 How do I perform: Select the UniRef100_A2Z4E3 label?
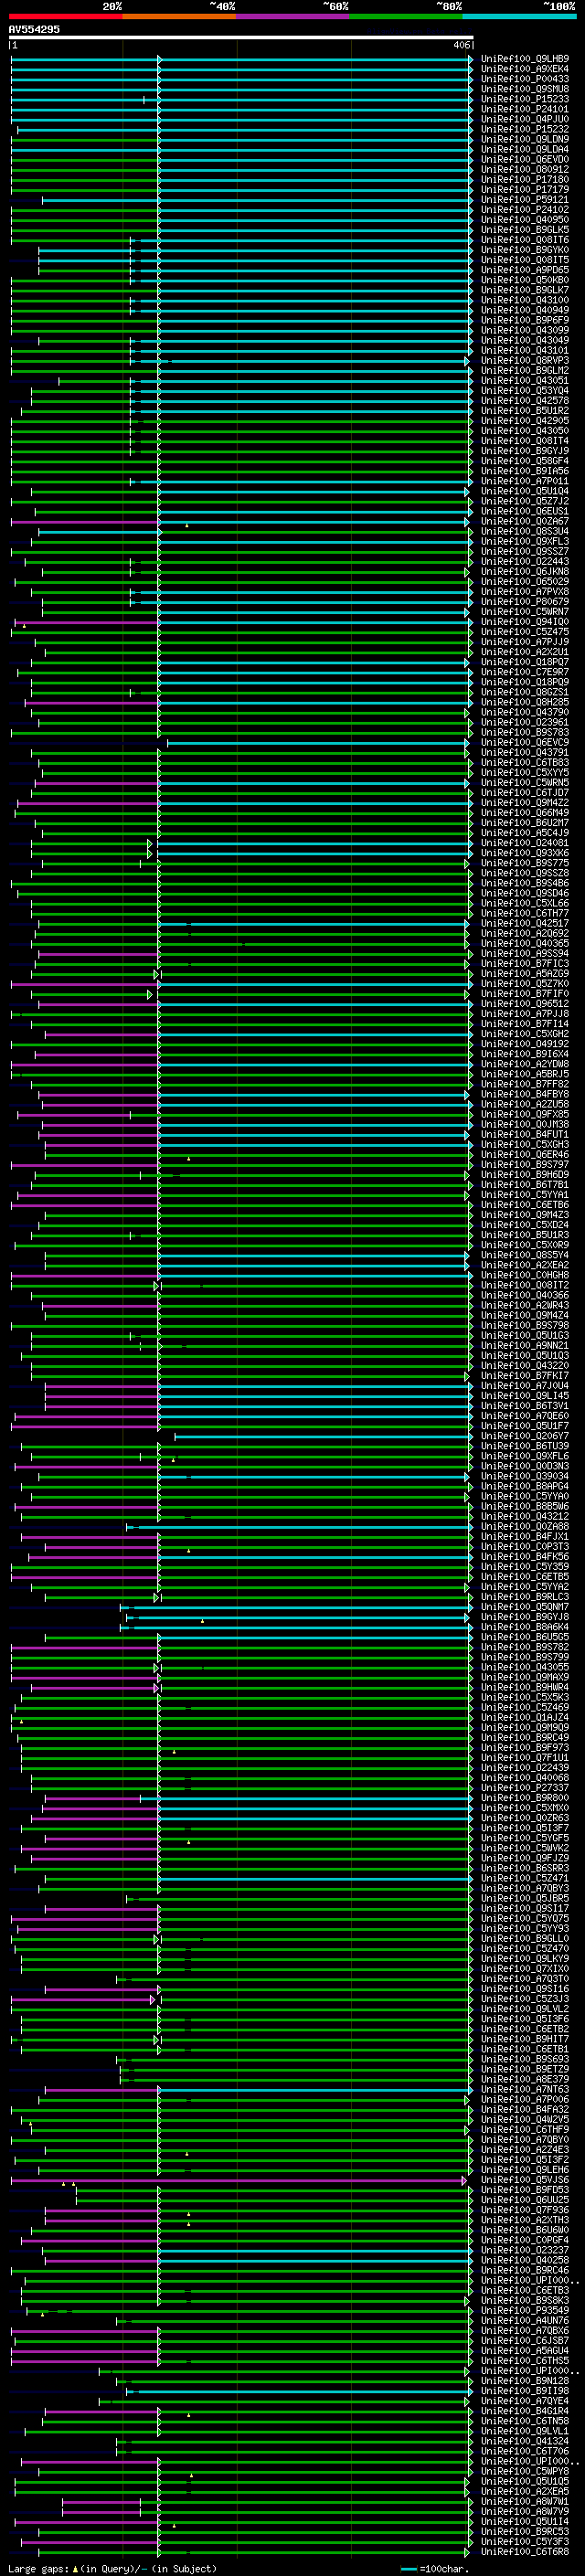click(x=525, y=2149)
